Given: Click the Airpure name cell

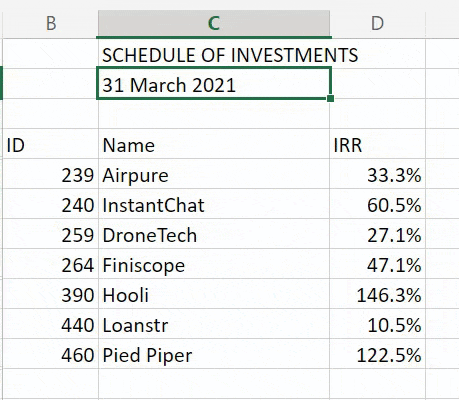Looking at the screenshot, I should (214, 174).
